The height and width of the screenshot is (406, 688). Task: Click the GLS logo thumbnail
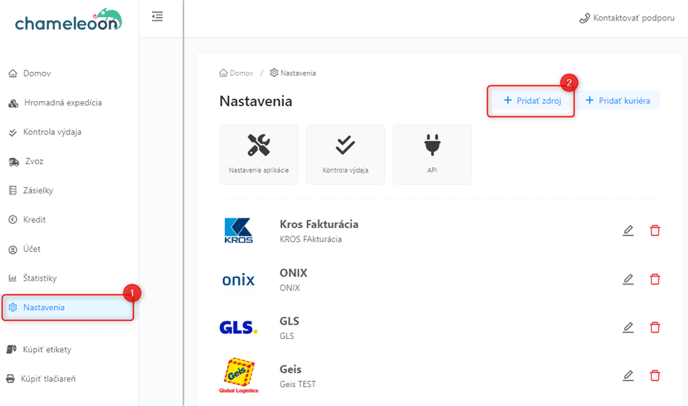click(238, 327)
